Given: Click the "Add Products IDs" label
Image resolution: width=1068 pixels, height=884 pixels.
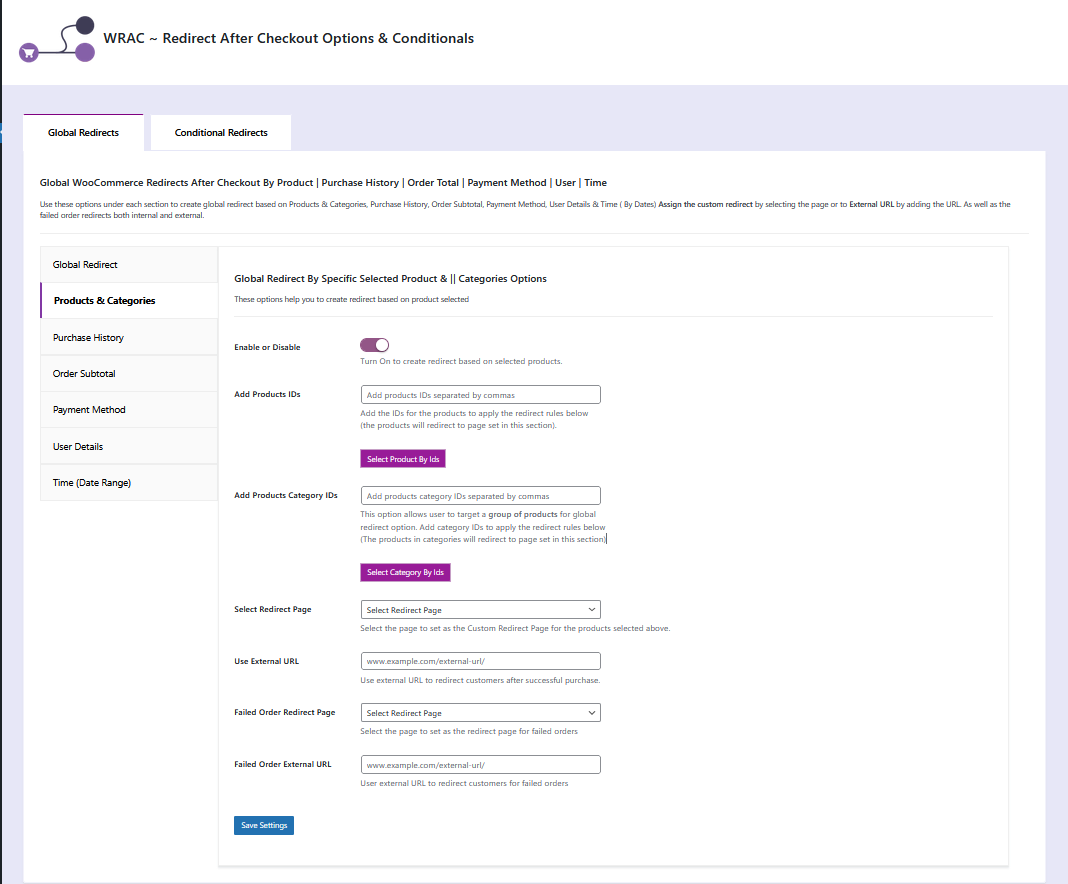Looking at the screenshot, I should [267, 394].
